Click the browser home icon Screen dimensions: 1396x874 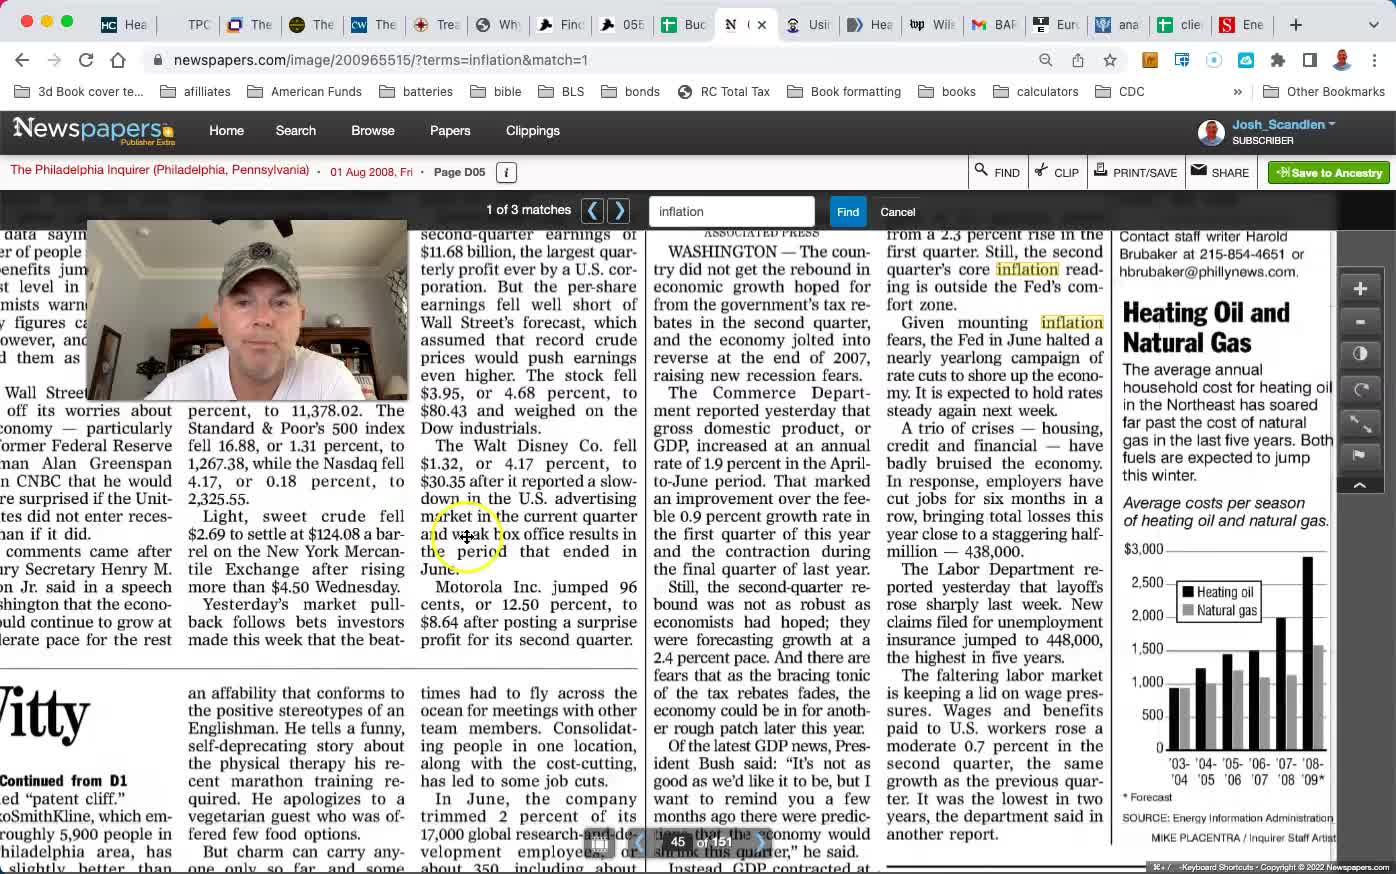point(118,60)
